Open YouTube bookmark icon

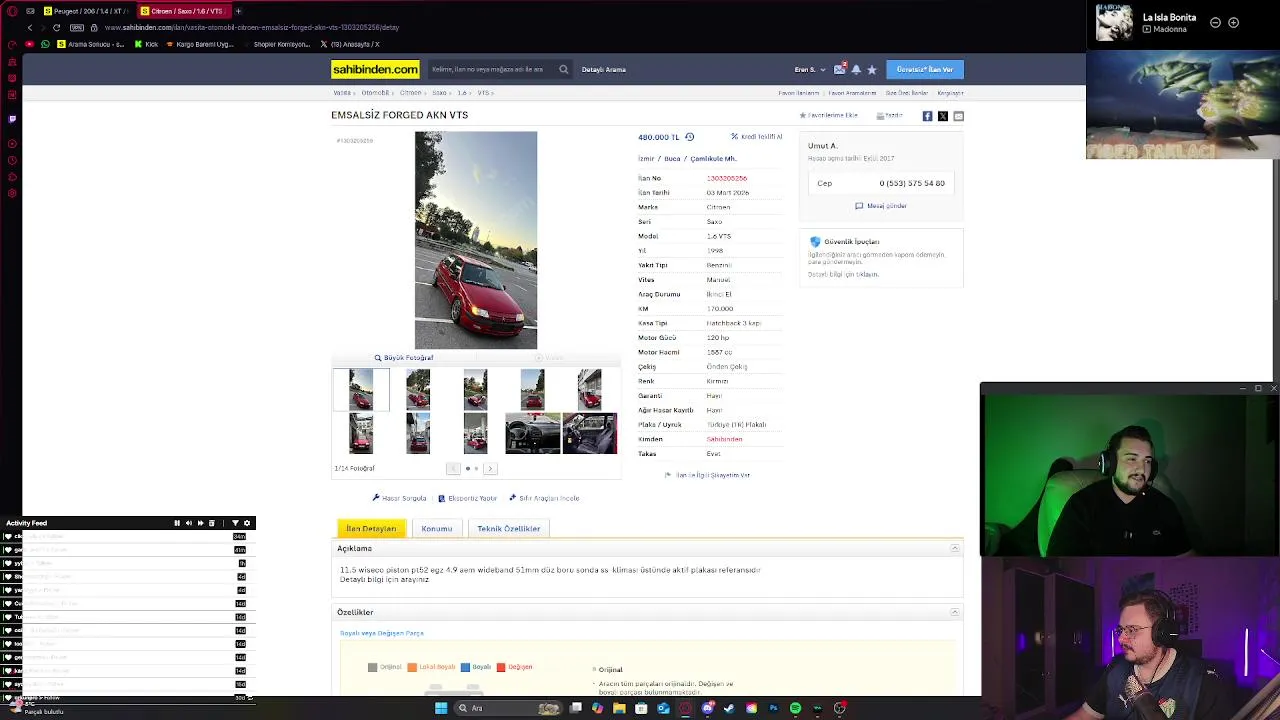29,44
